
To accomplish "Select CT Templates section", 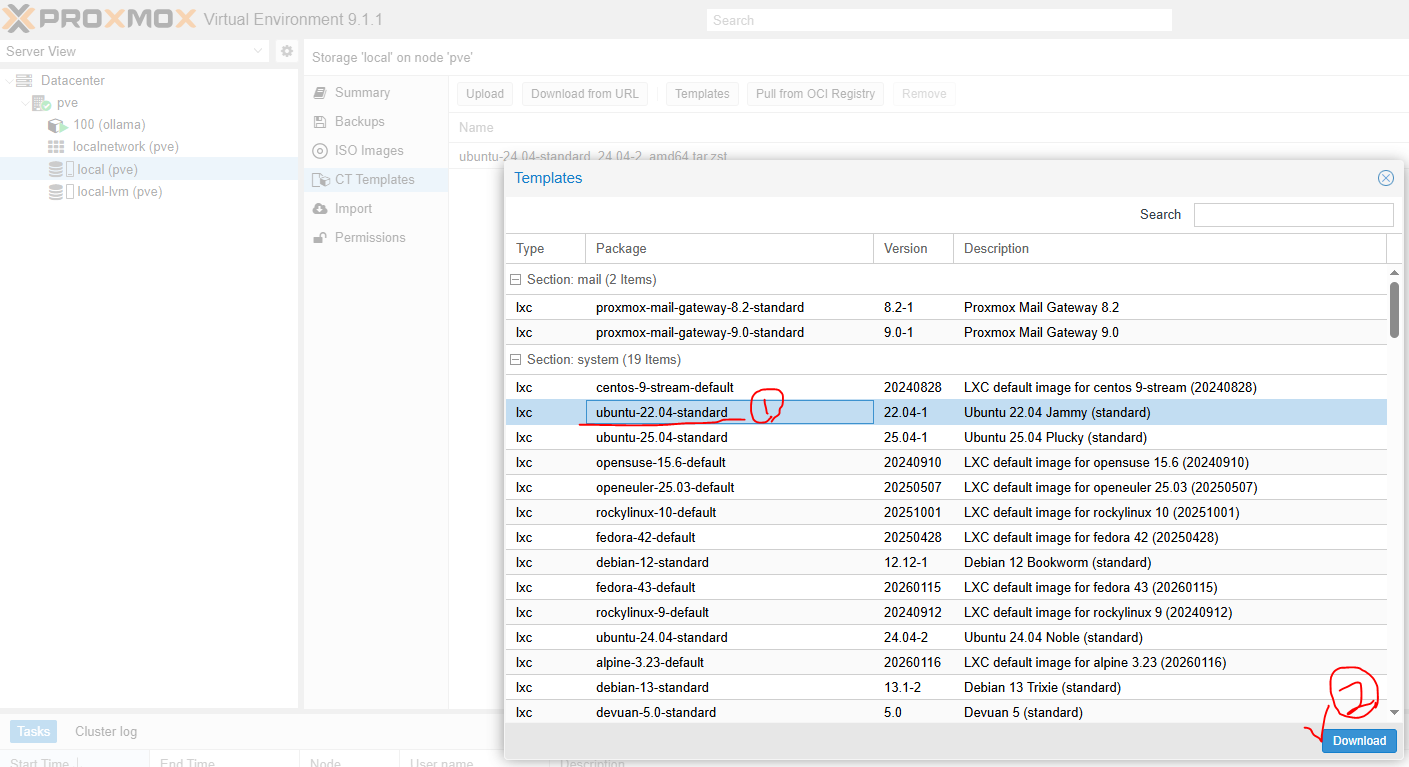I will 376,179.
